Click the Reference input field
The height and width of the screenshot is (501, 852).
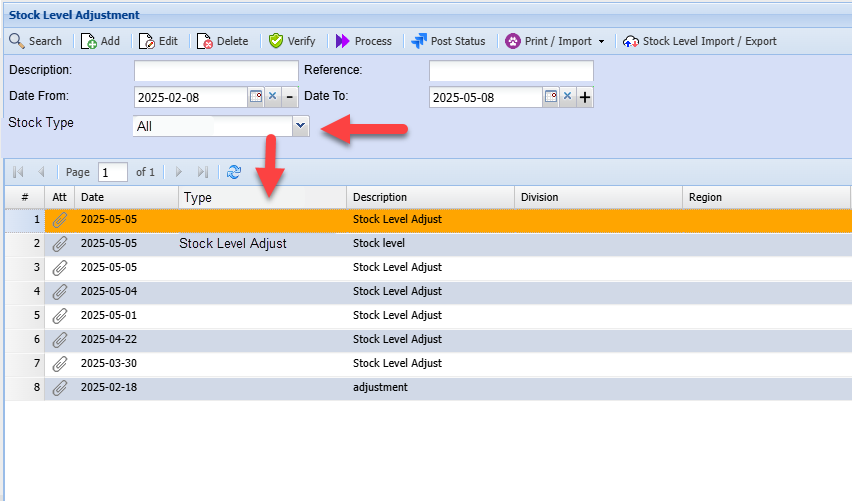(x=511, y=71)
